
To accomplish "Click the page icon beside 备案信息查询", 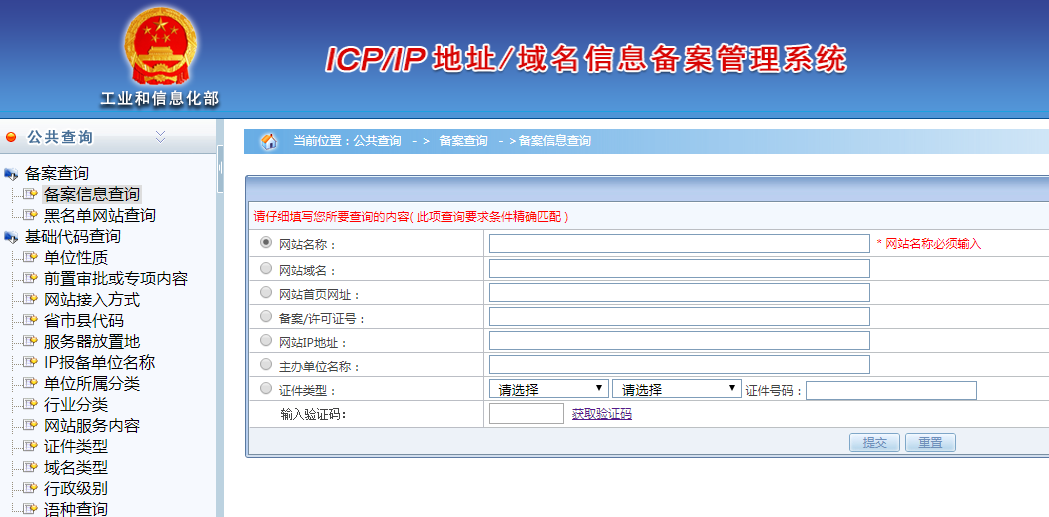I will 30,195.
